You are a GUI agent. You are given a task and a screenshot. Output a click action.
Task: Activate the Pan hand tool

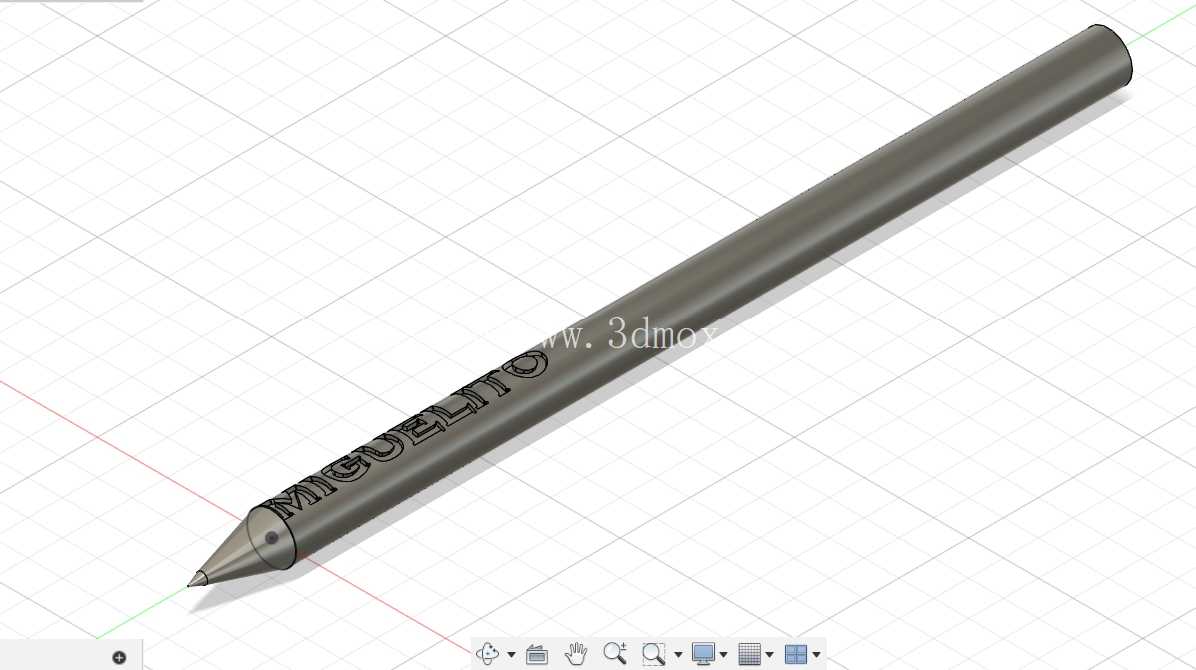click(576, 654)
